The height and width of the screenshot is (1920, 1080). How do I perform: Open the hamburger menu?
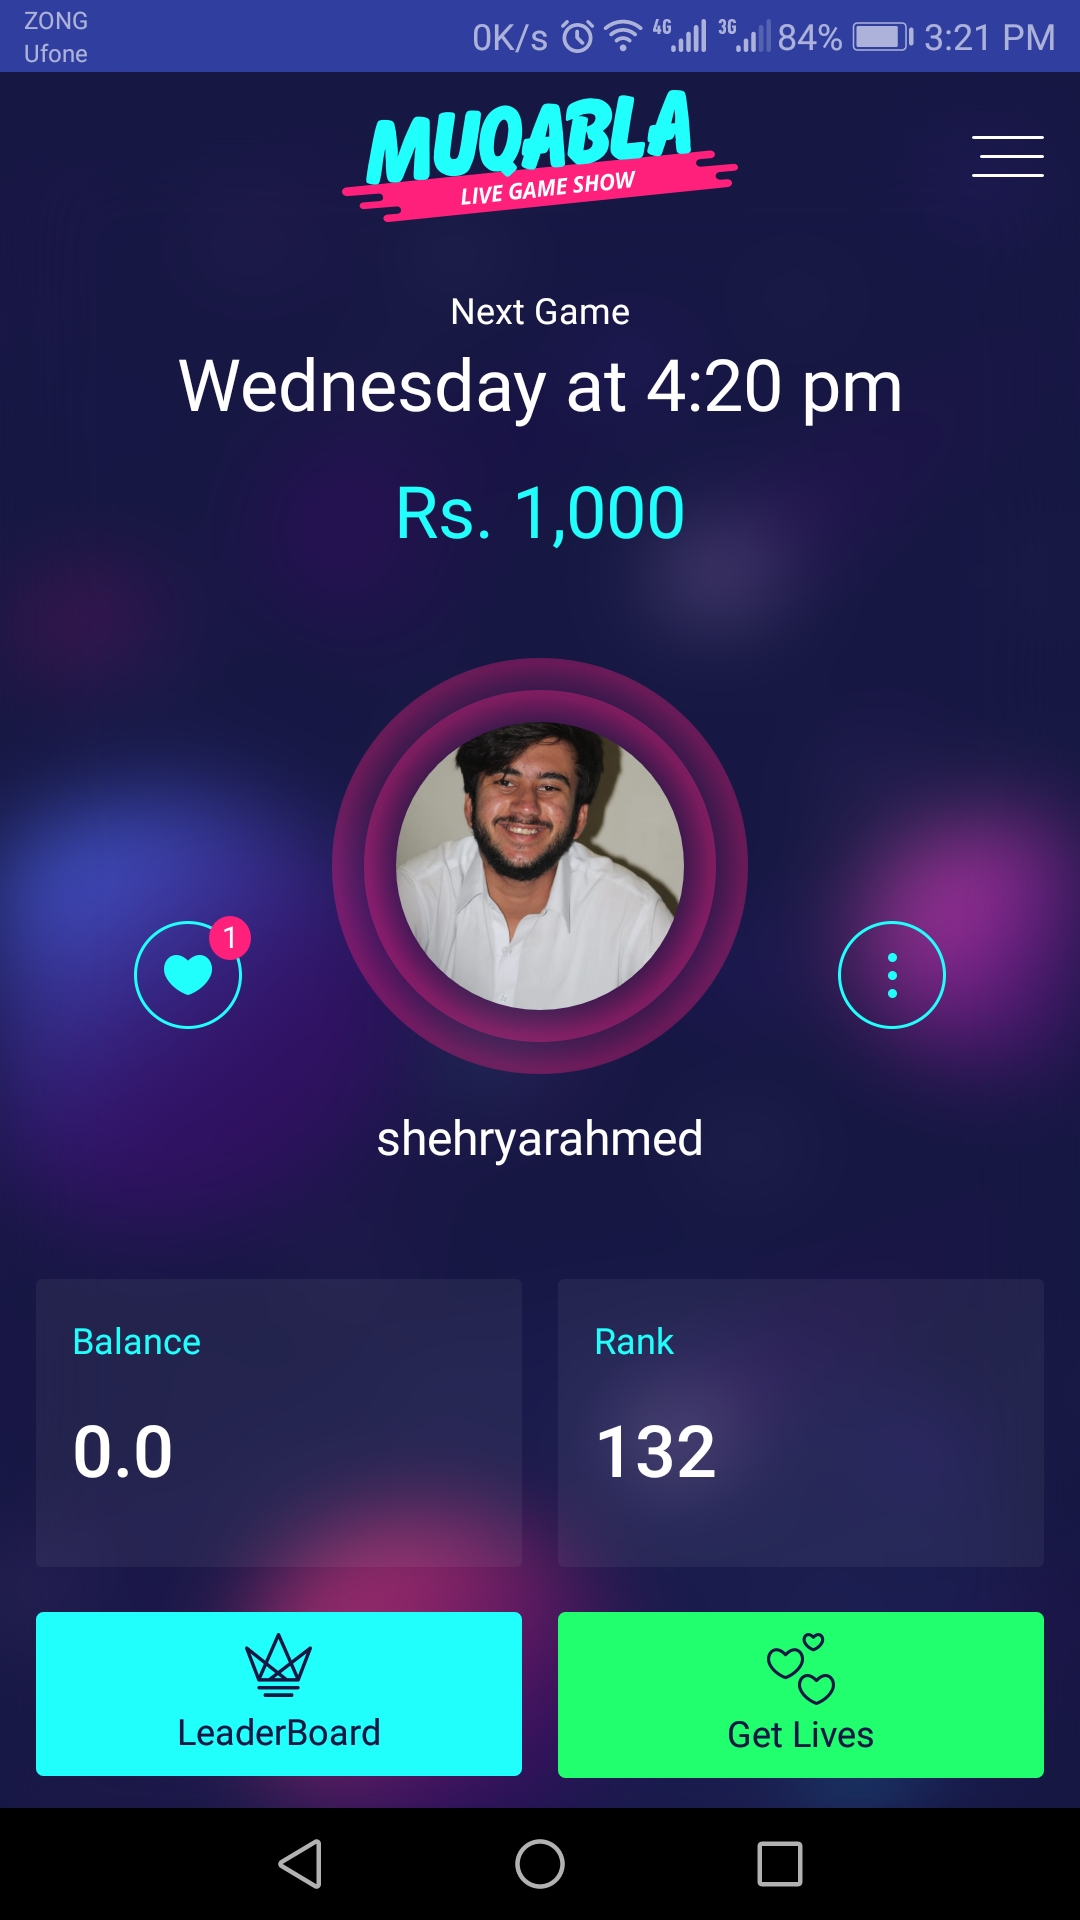tap(1007, 156)
